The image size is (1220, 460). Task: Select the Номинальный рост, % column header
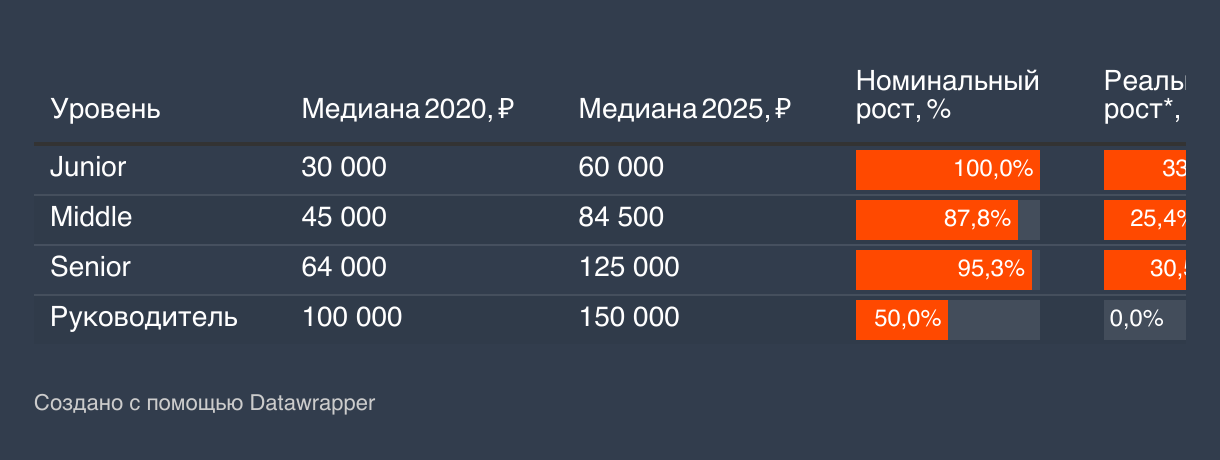(x=948, y=95)
